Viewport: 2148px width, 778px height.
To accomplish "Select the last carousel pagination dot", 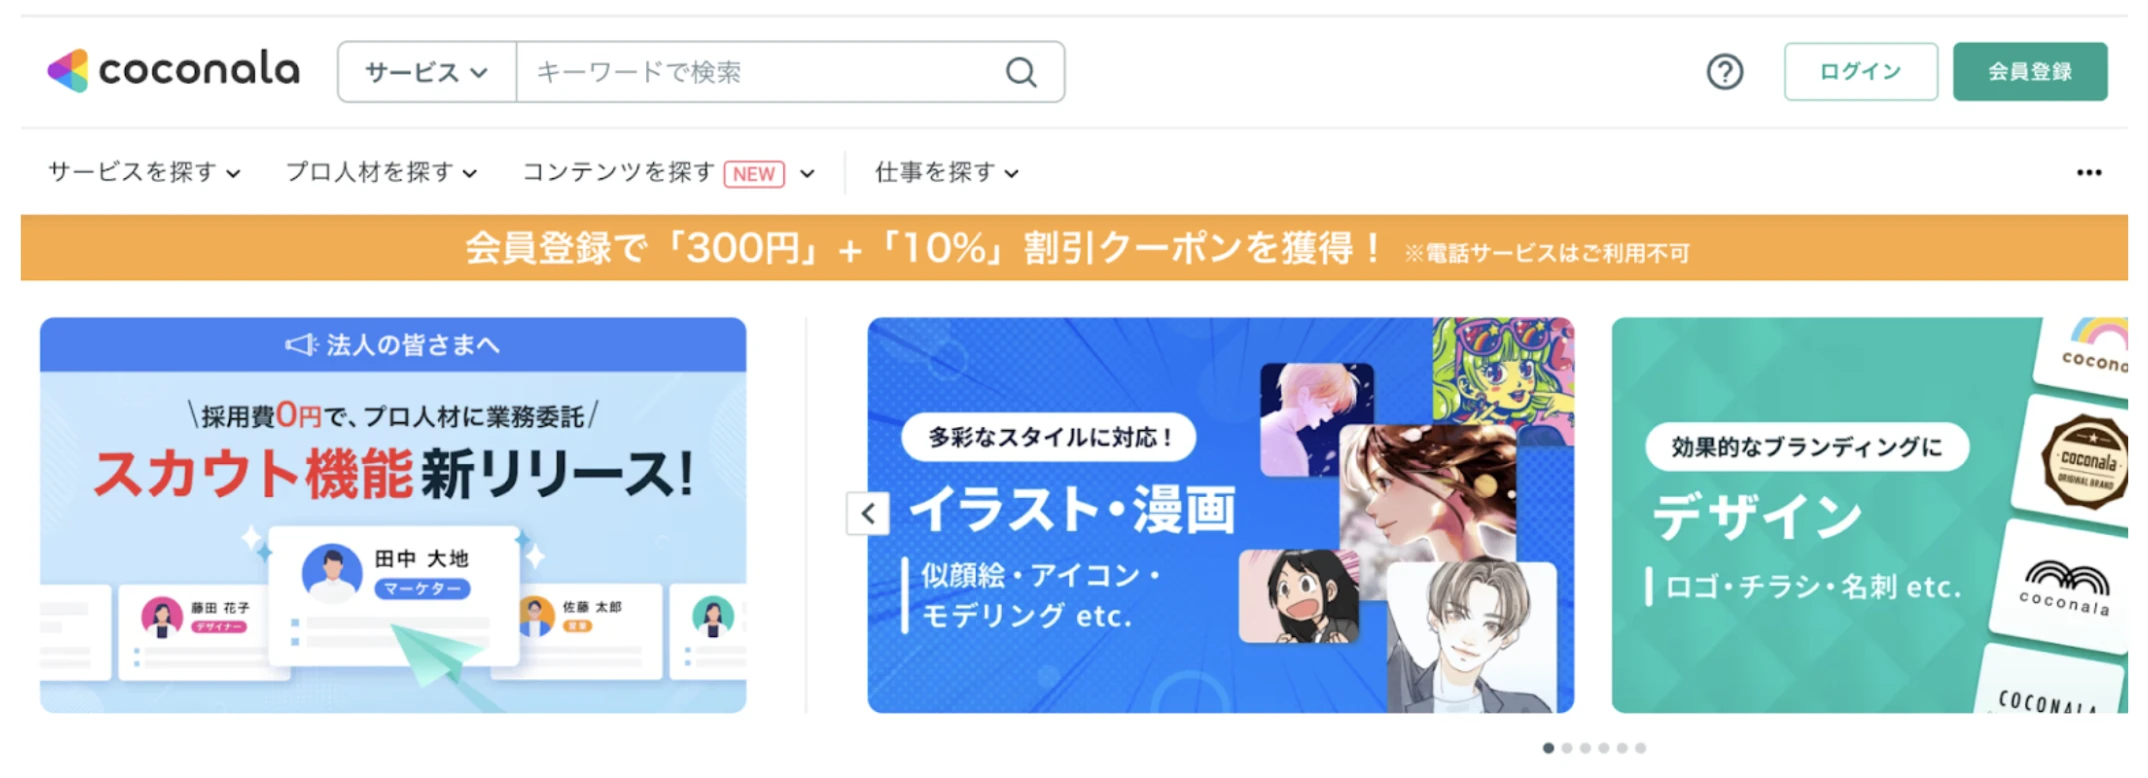I will [1640, 748].
